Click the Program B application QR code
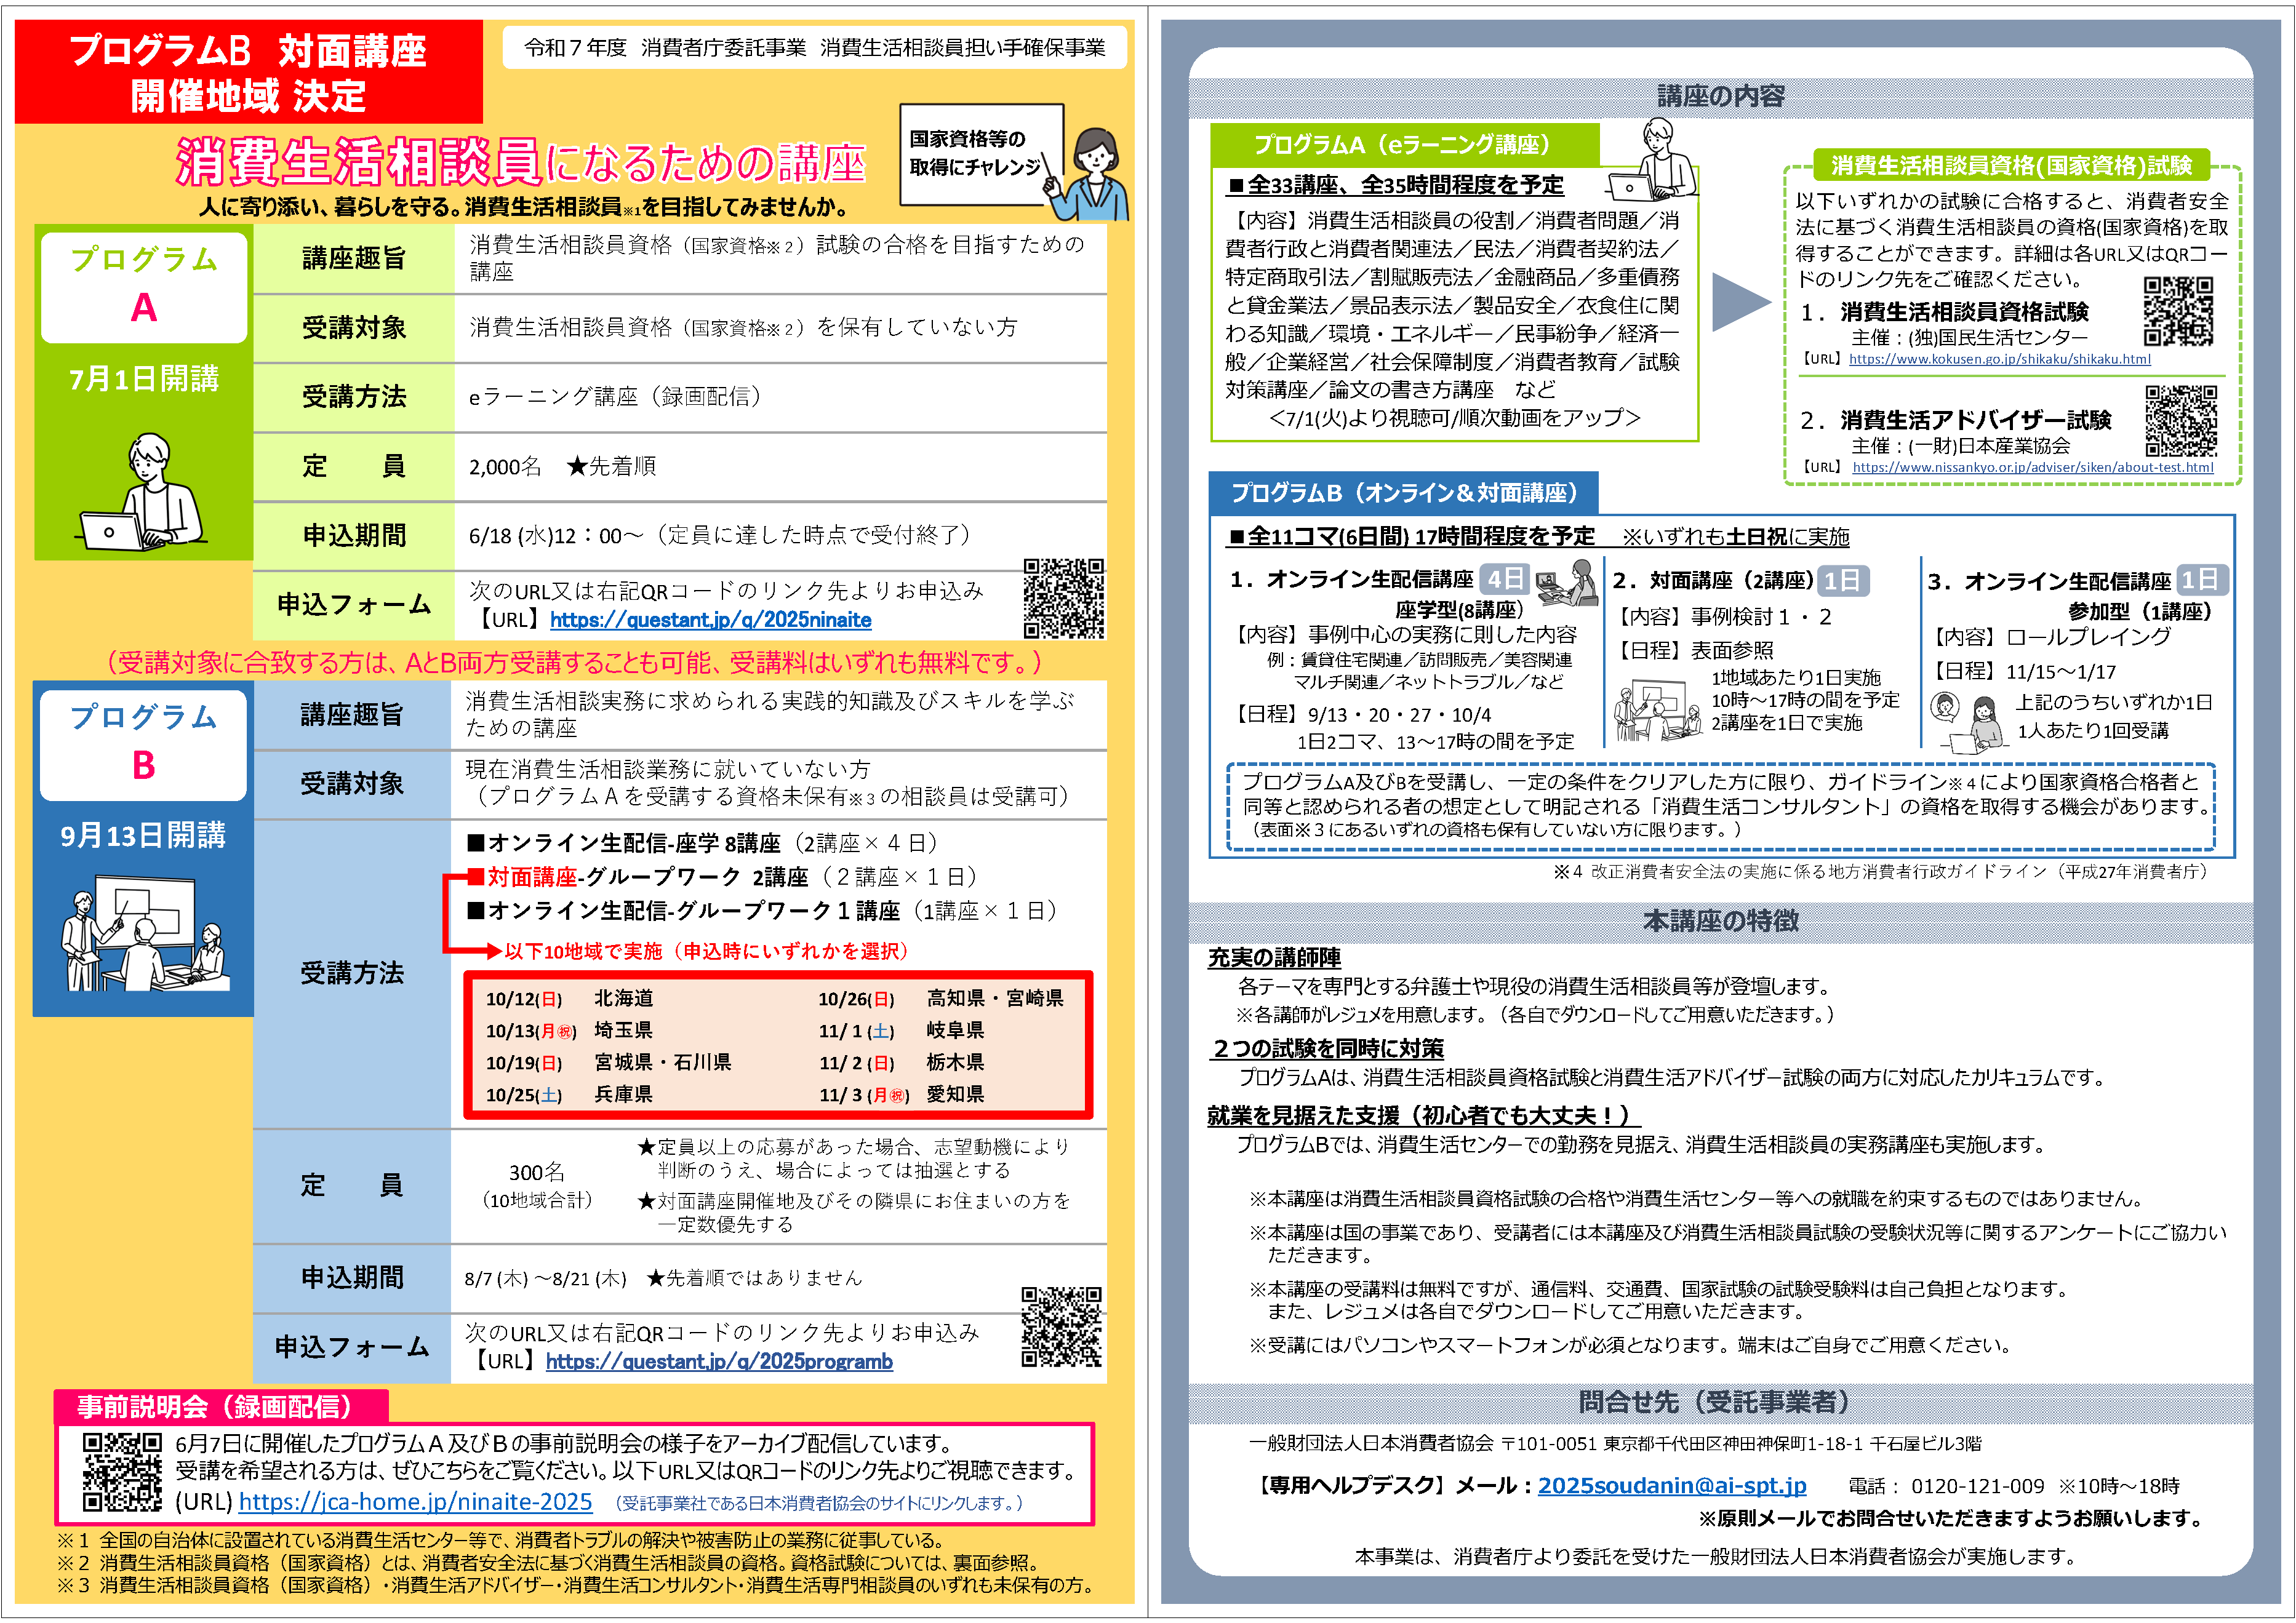The height and width of the screenshot is (1623, 2296). [1061, 1326]
